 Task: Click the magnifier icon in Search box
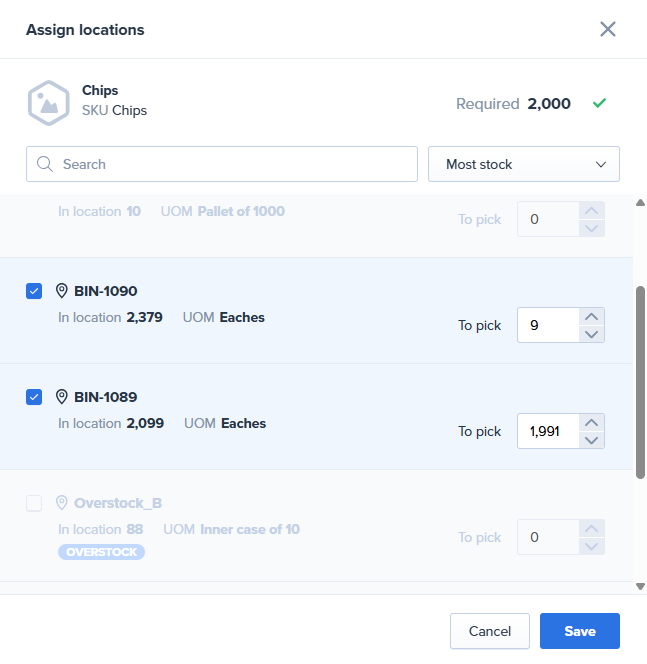click(x=45, y=164)
